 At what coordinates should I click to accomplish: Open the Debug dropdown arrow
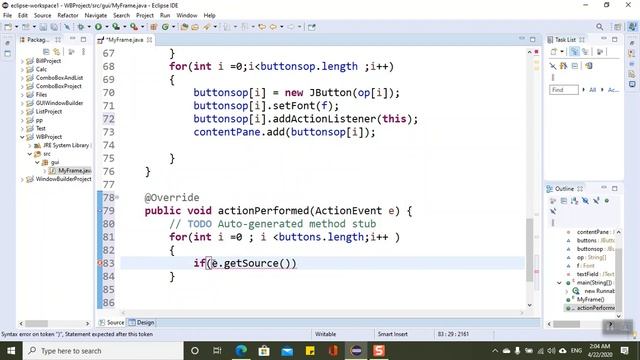click(x=89, y=27)
